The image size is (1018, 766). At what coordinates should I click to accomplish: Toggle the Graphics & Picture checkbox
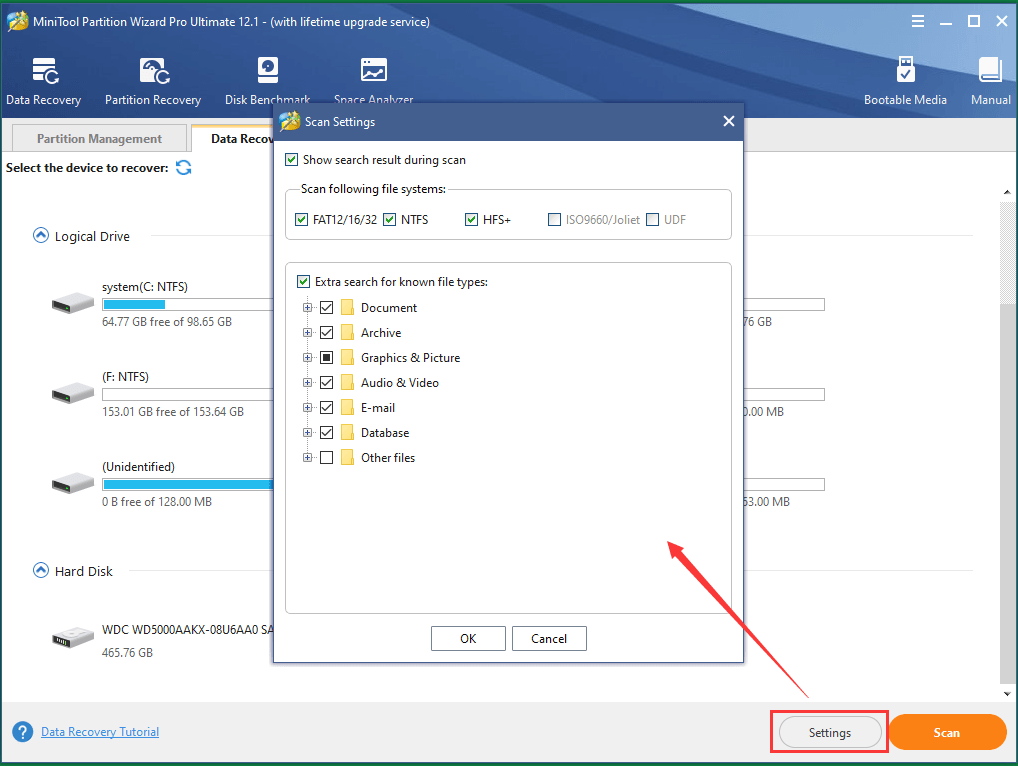[x=327, y=358]
